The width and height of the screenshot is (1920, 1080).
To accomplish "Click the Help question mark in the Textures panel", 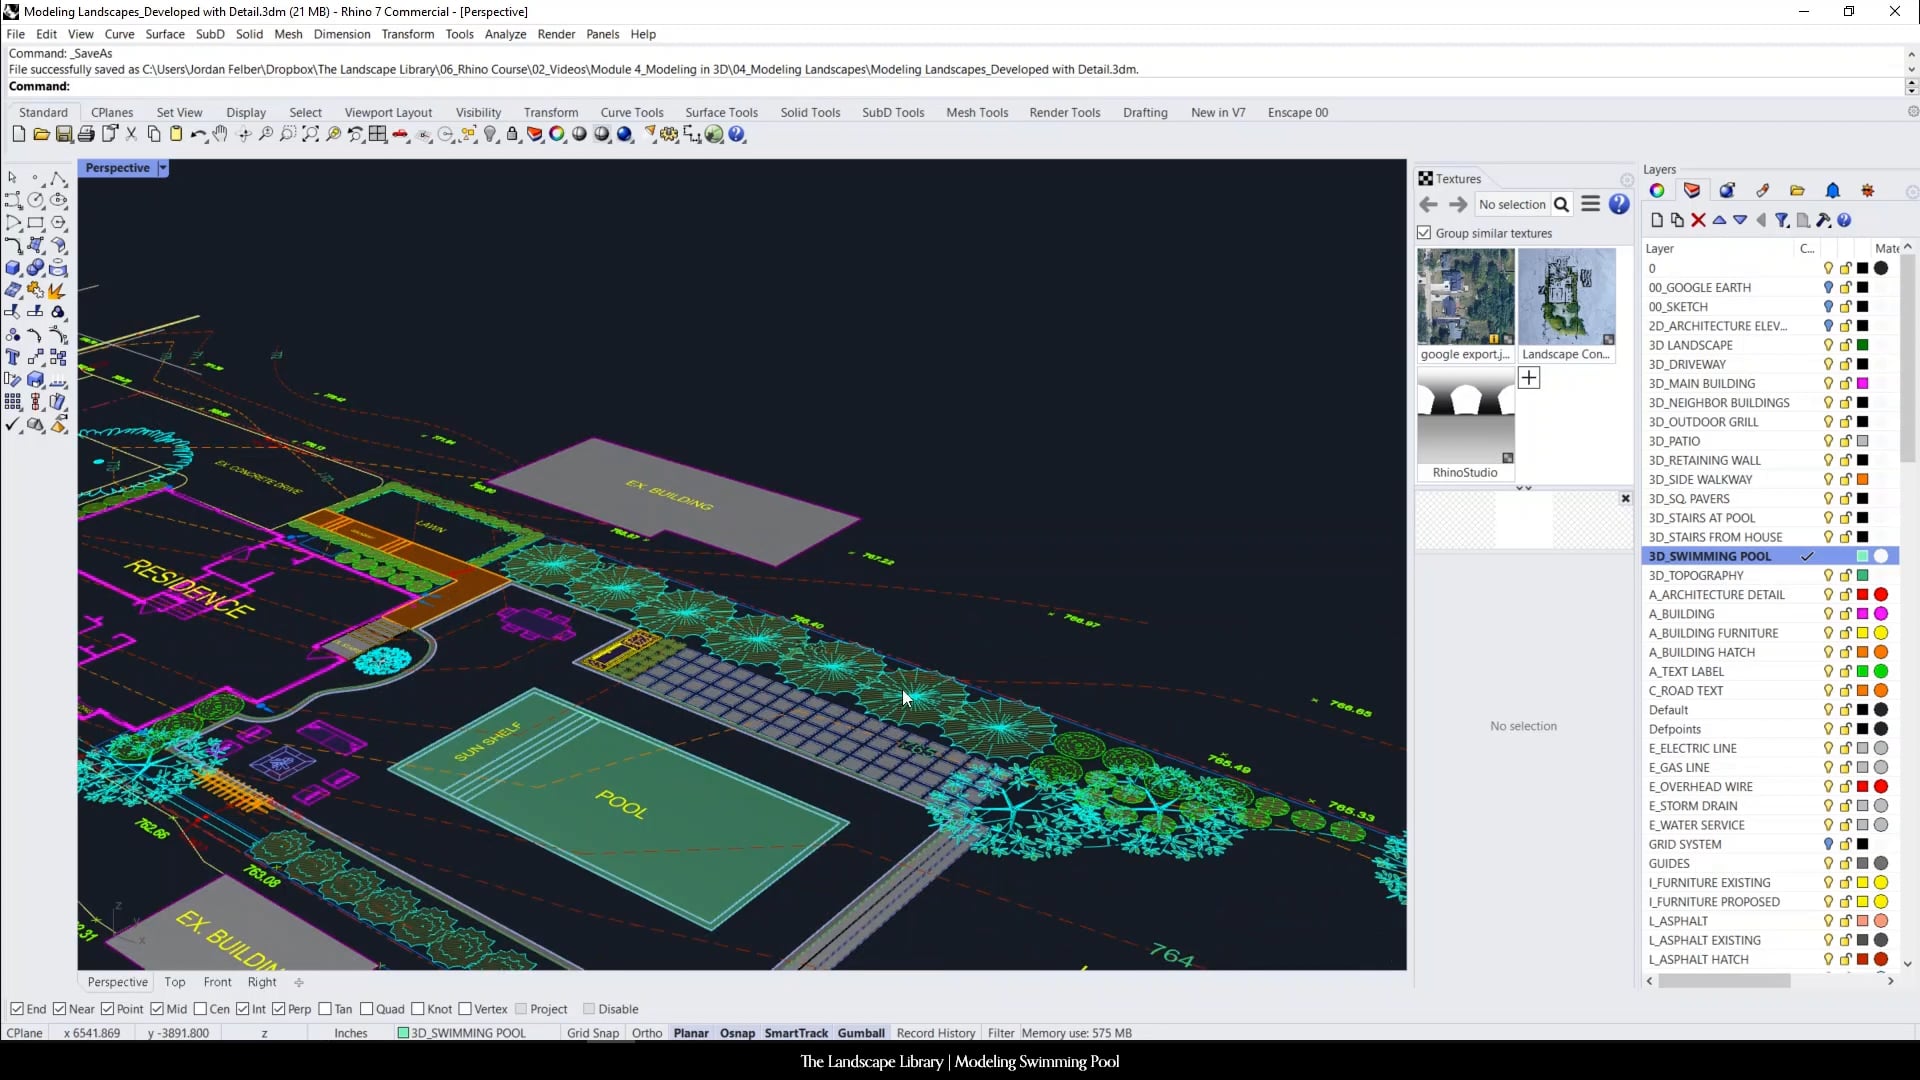I will [1618, 204].
